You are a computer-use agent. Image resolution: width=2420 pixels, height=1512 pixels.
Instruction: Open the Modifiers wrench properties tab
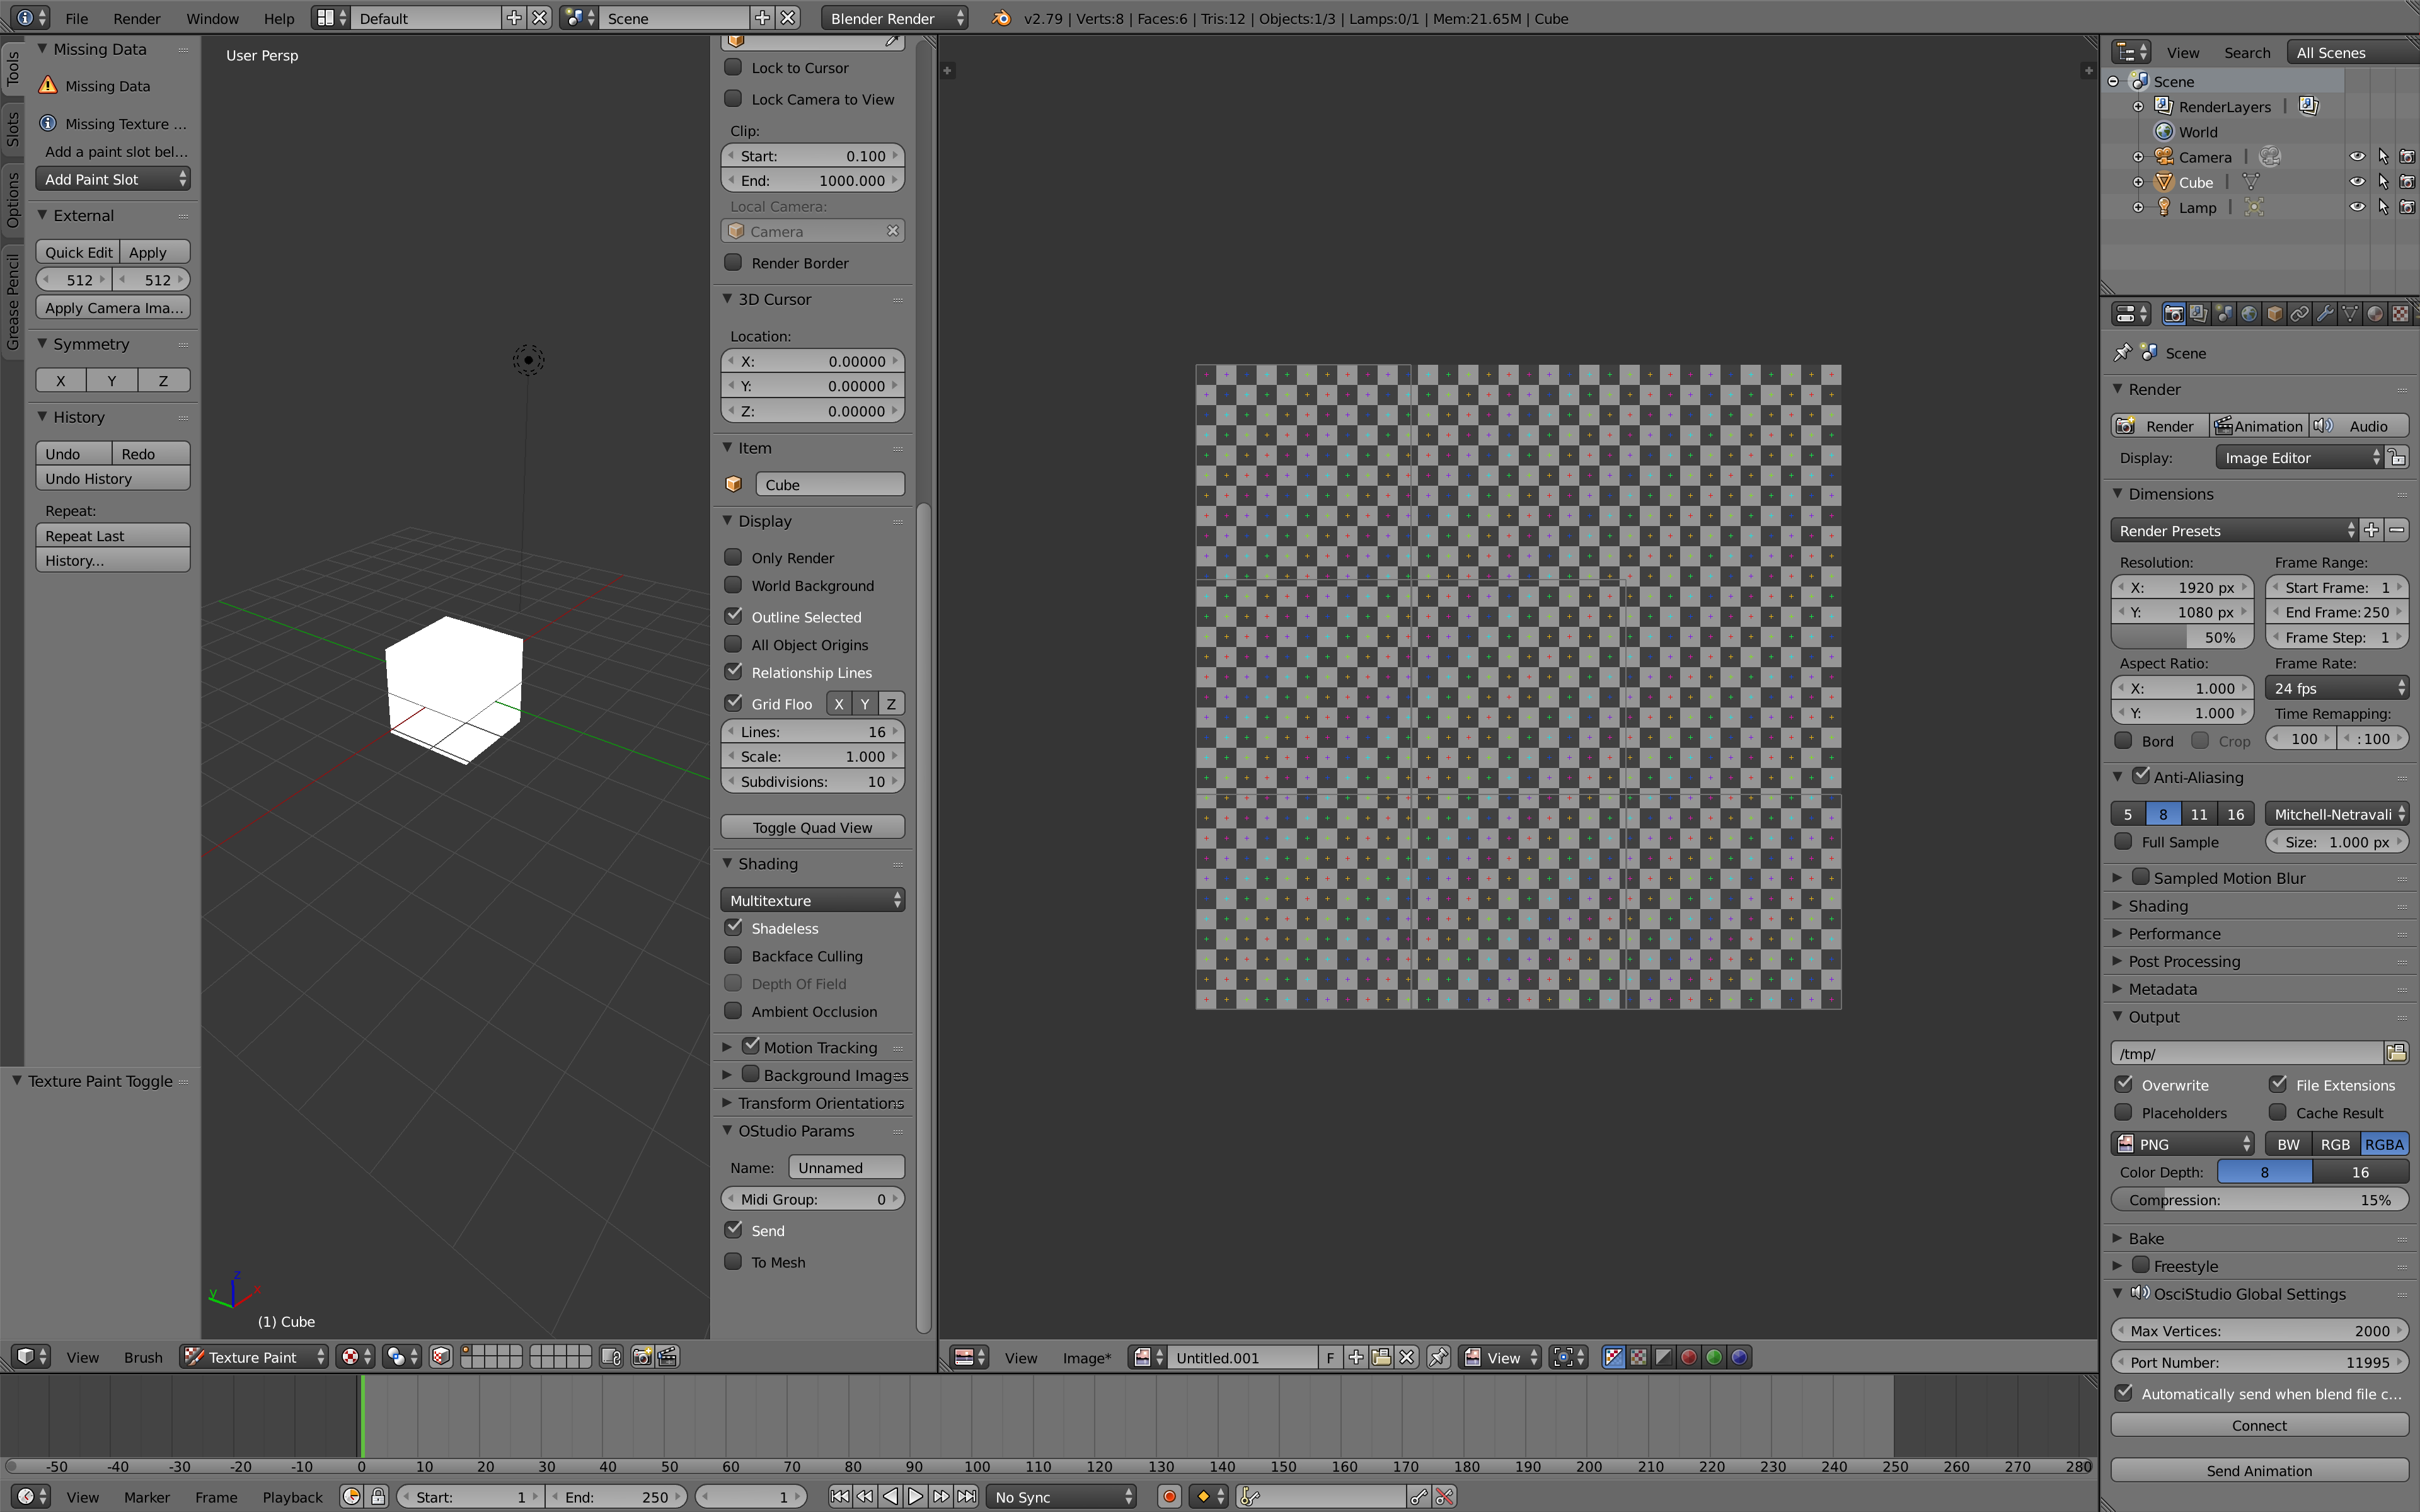(x=2325, y=314)
